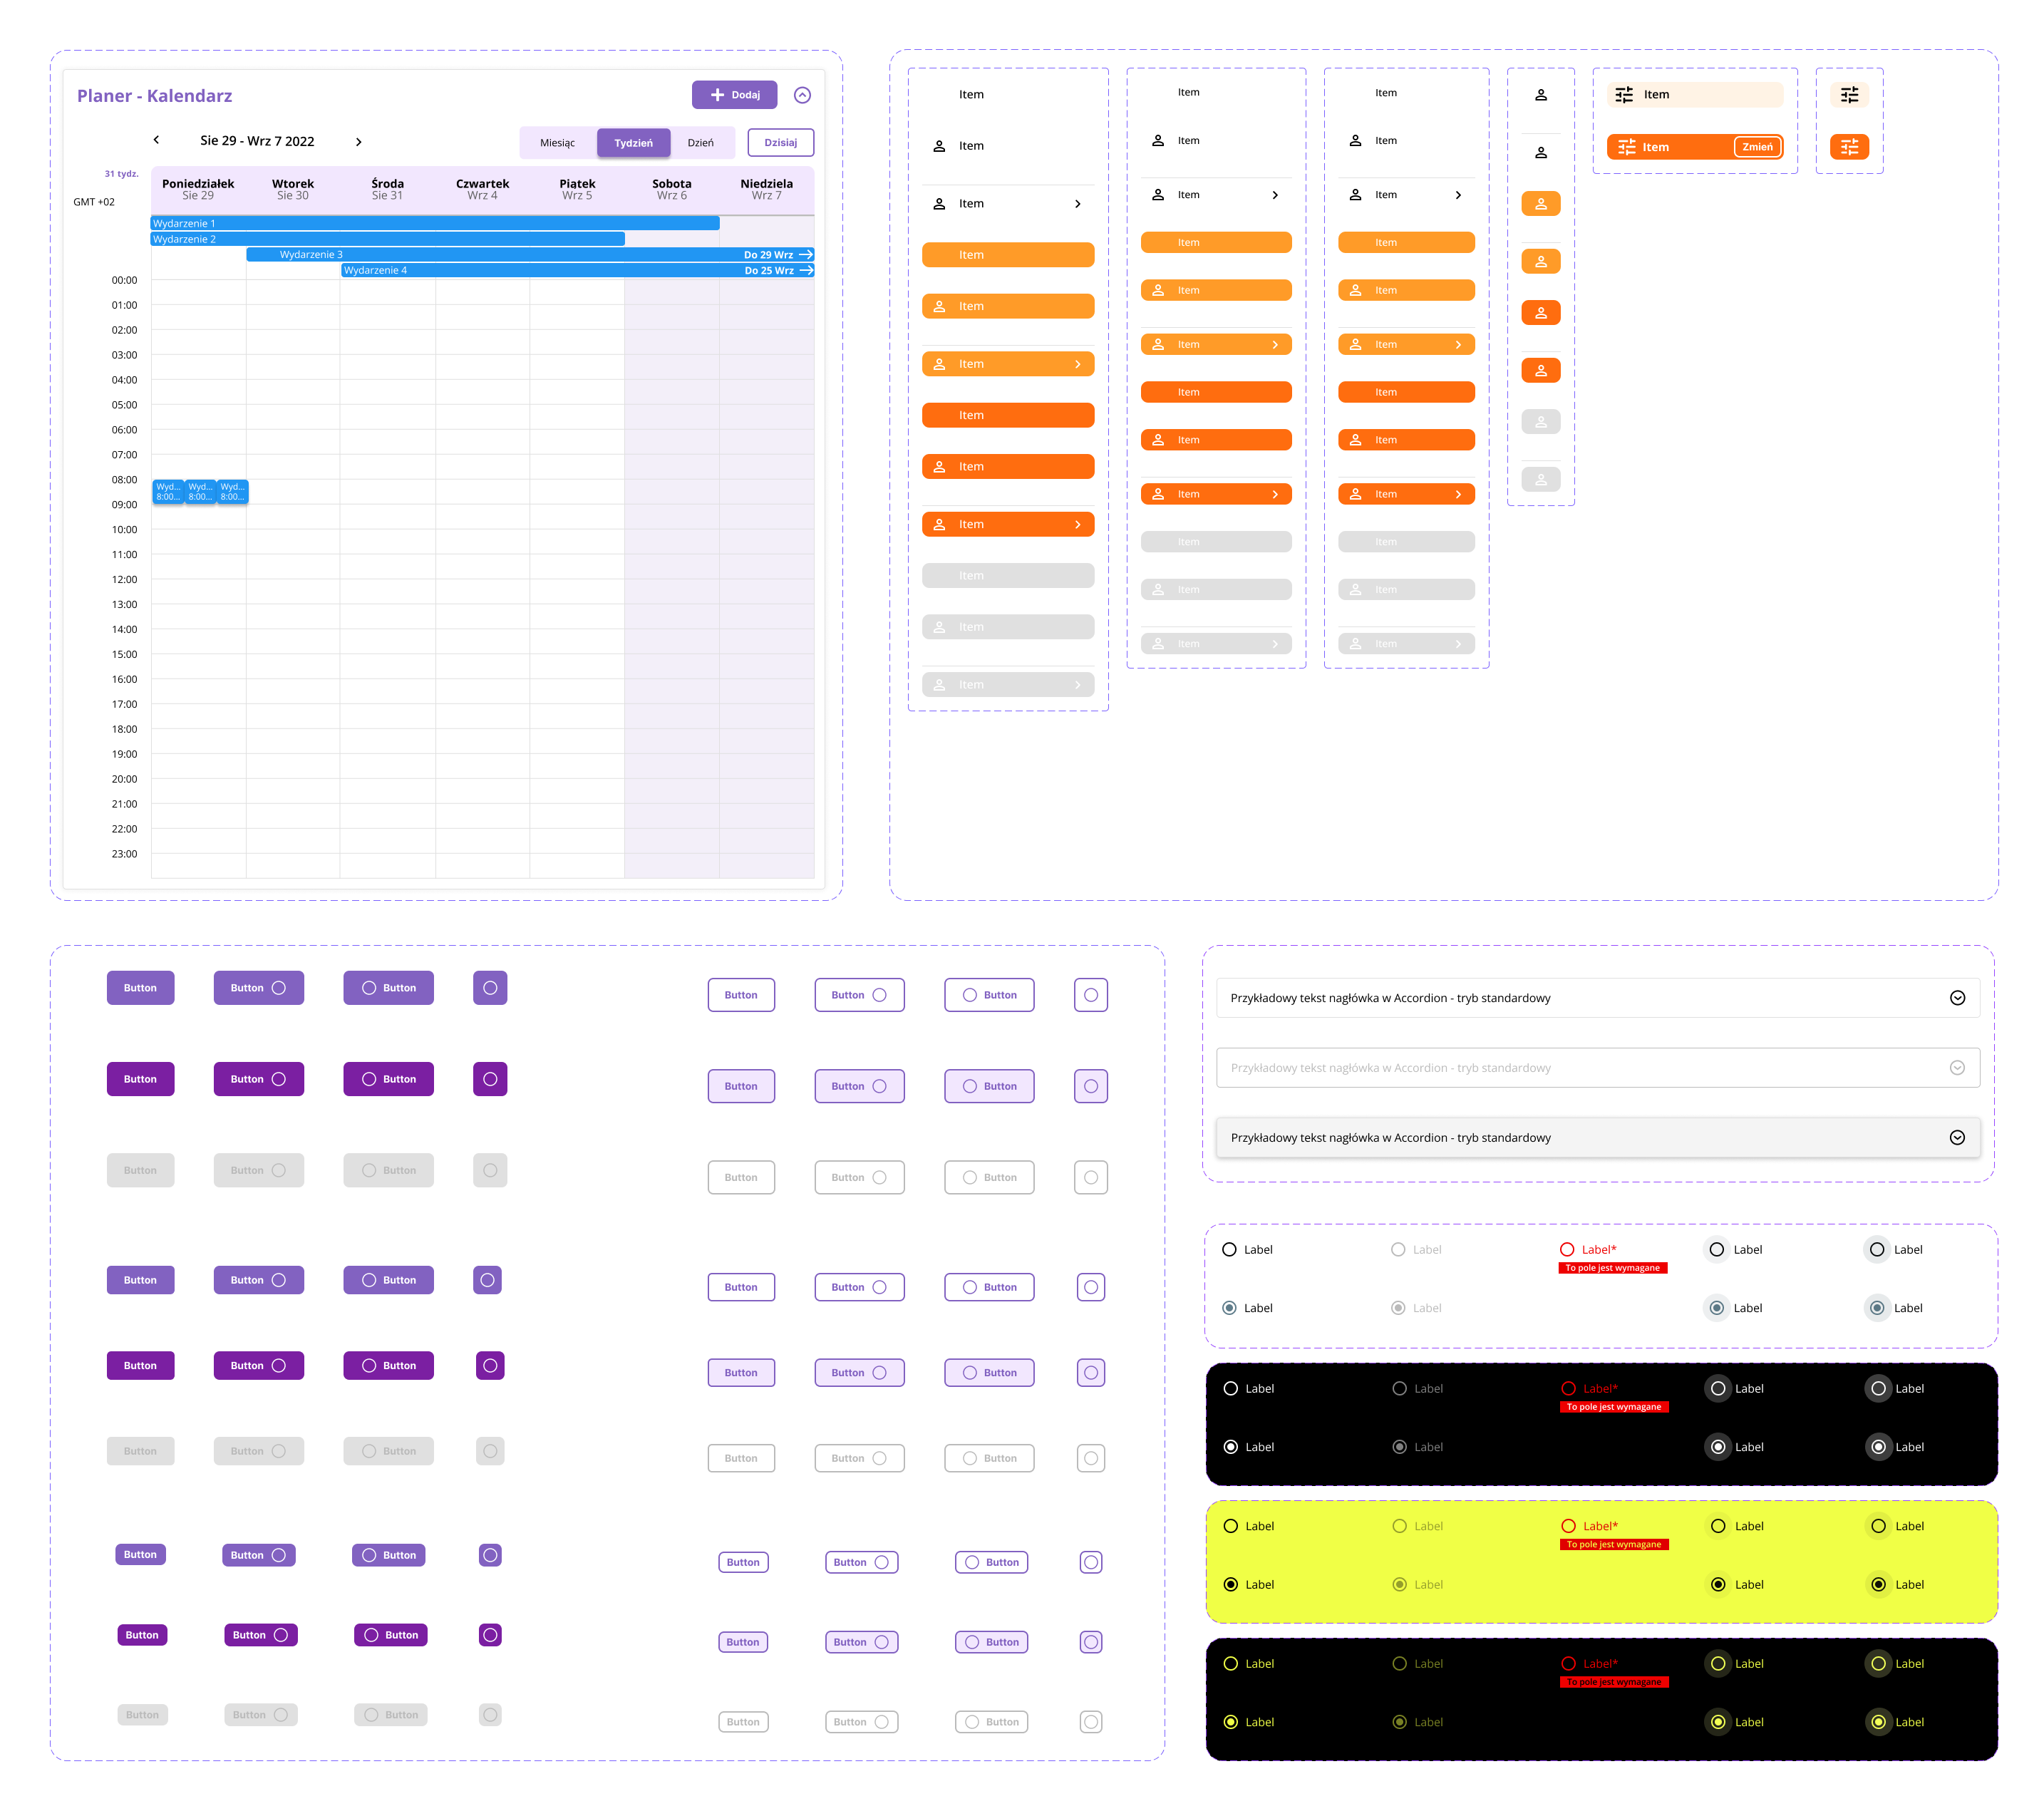This screenshot has height=1811, width=2044.
Task: Click the 'Niedziela Wrz 7' day header
Action: 767,189
